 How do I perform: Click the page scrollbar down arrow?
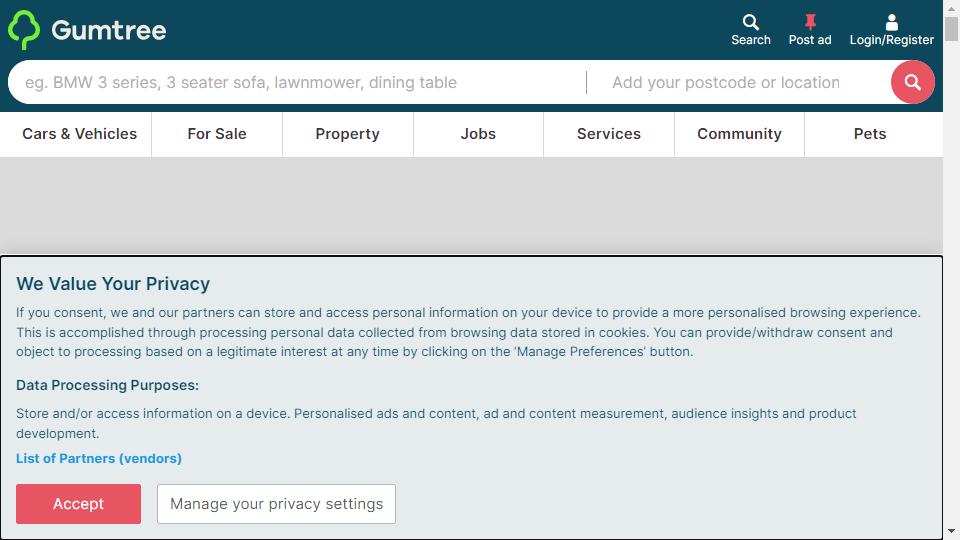click(951, 531)
